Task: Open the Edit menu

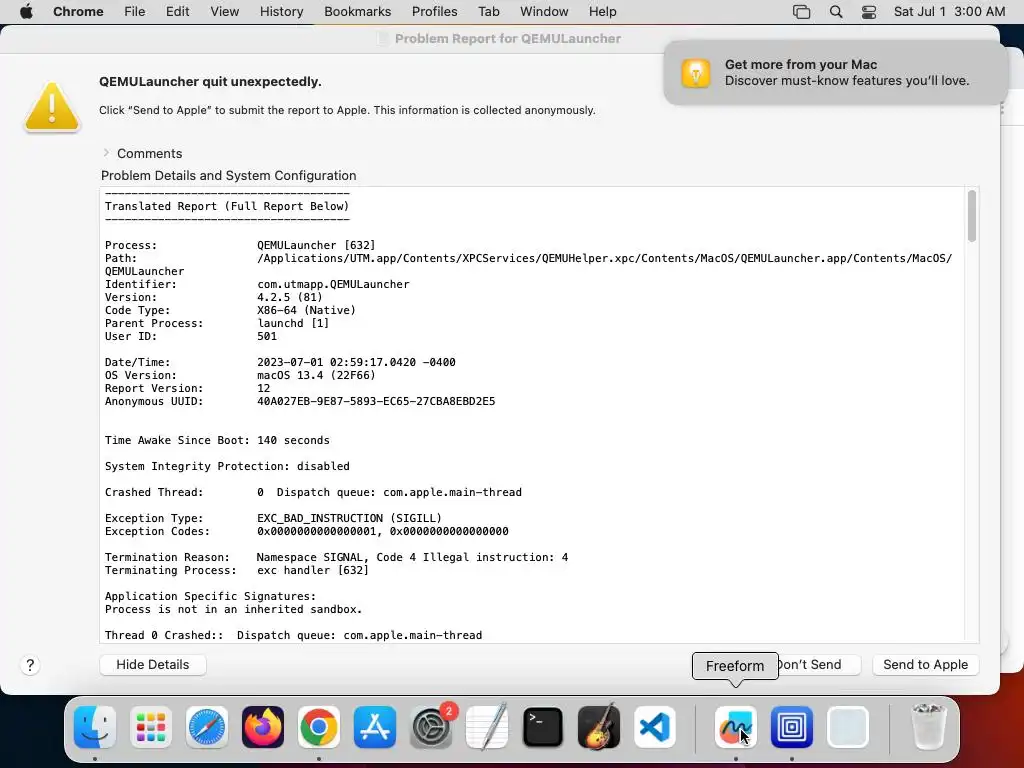Action: [x=178, y=12]
